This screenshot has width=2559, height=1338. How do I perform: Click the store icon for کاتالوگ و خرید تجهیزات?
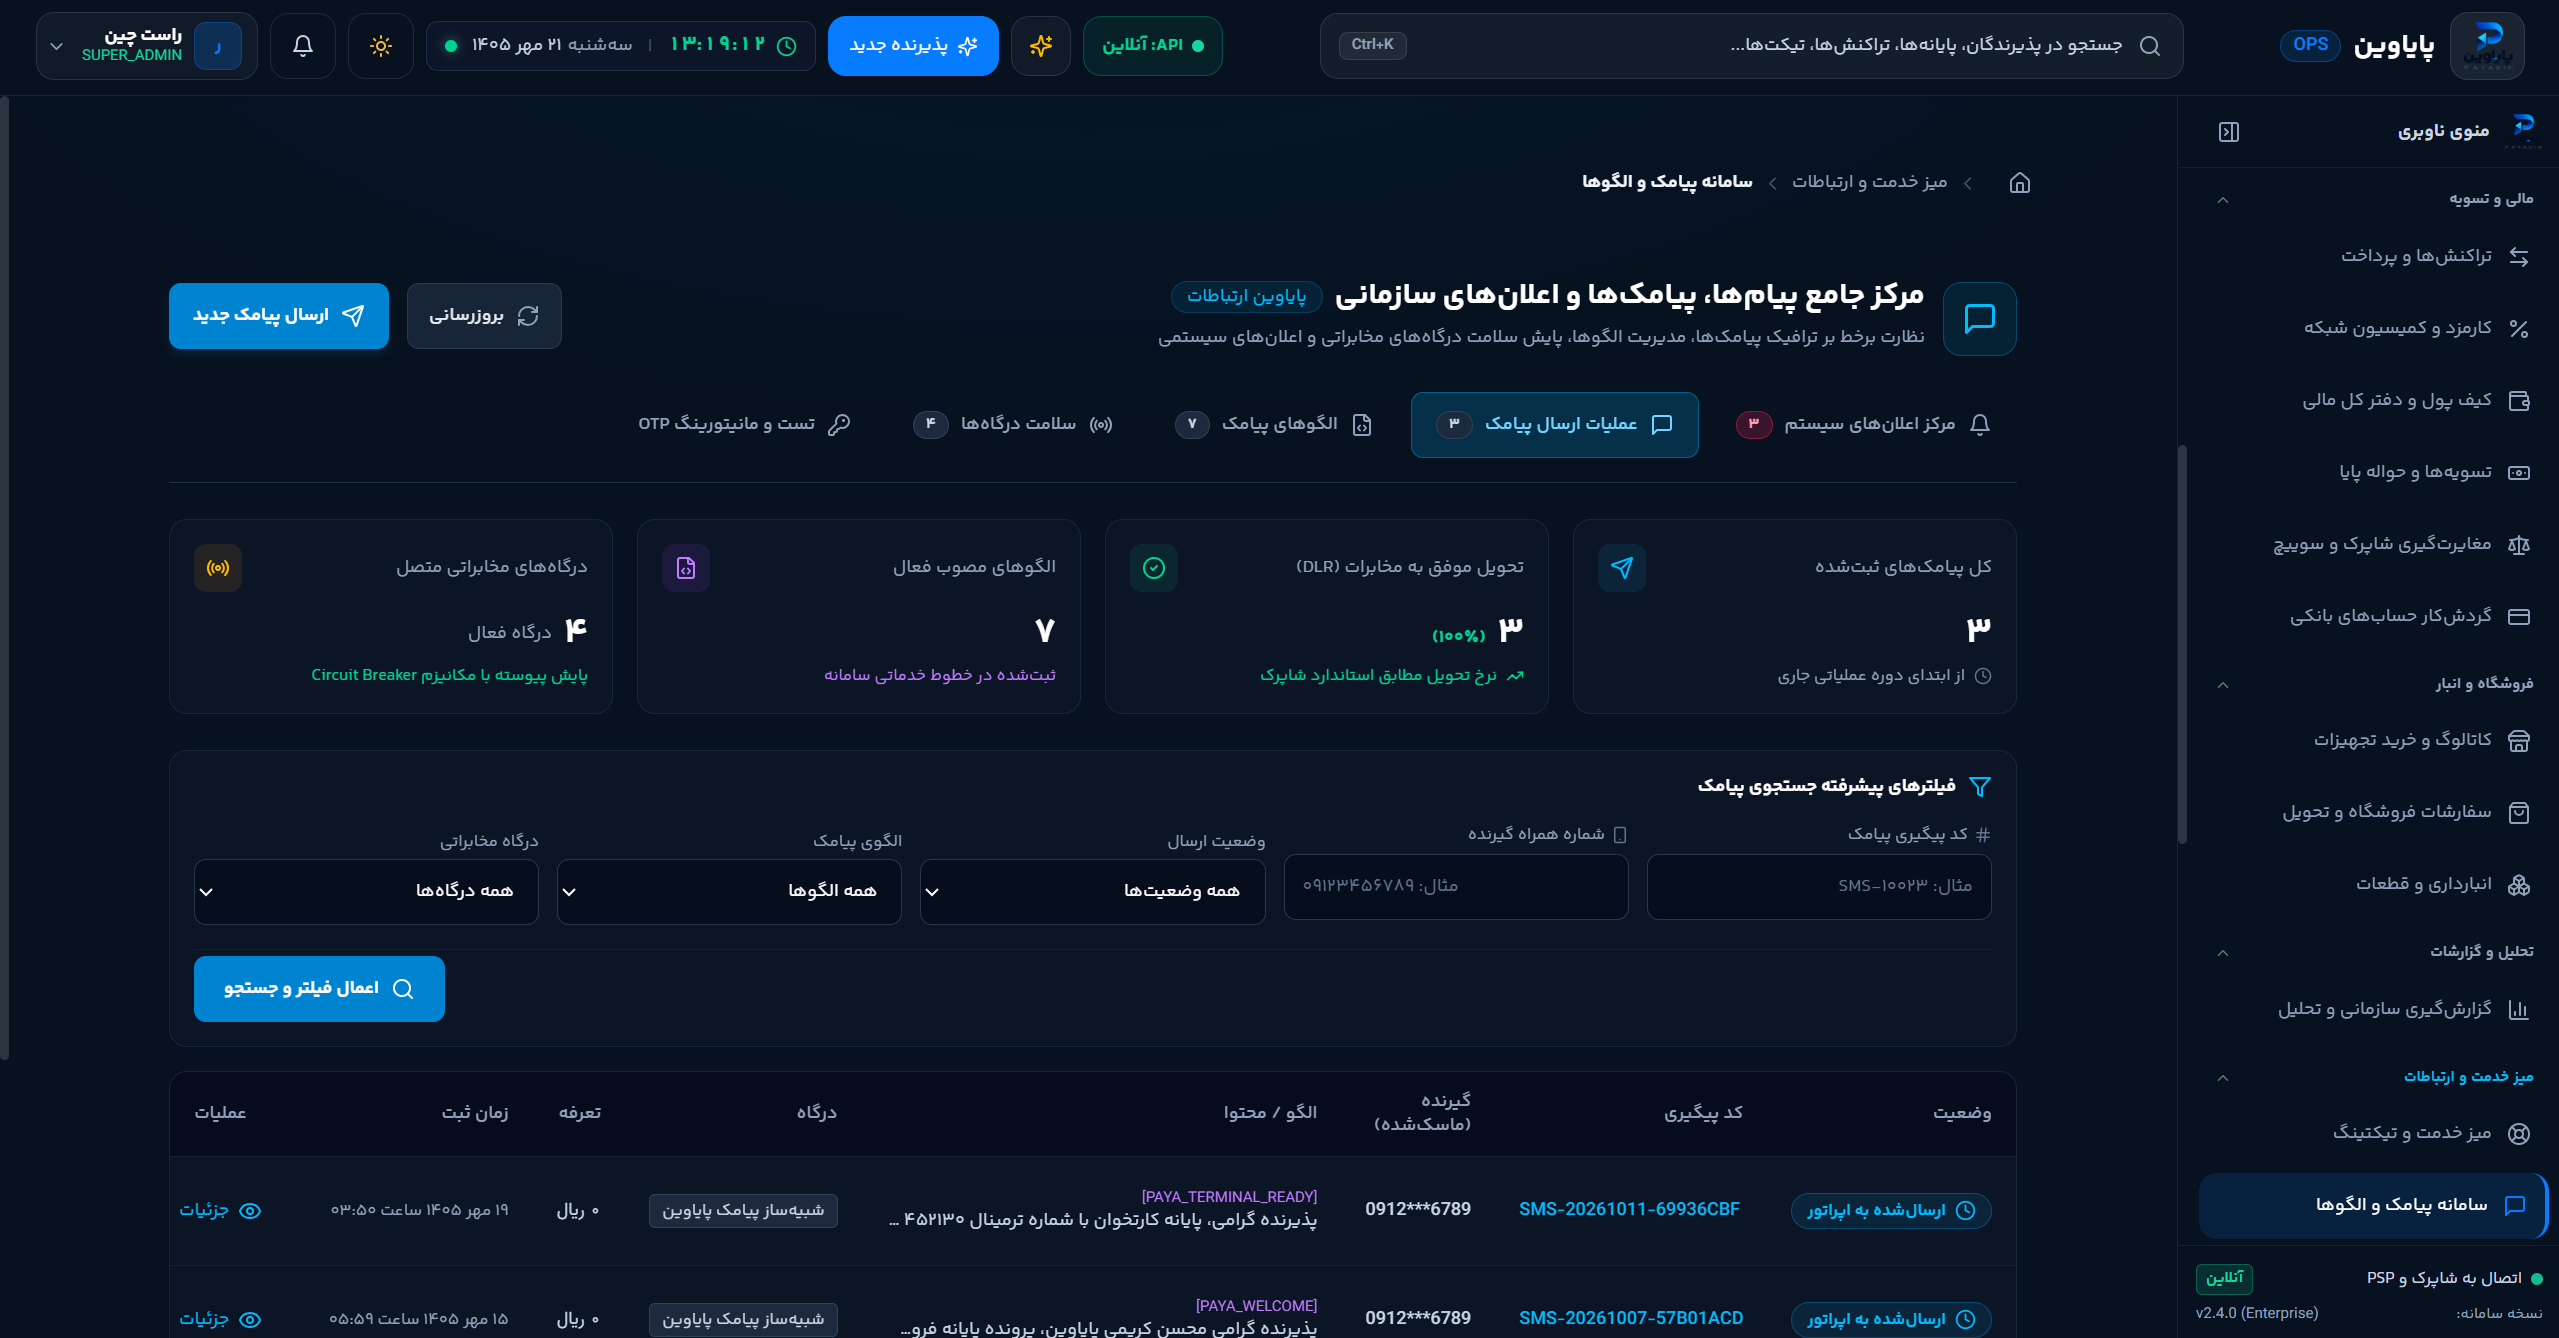tap(2519, 741)
